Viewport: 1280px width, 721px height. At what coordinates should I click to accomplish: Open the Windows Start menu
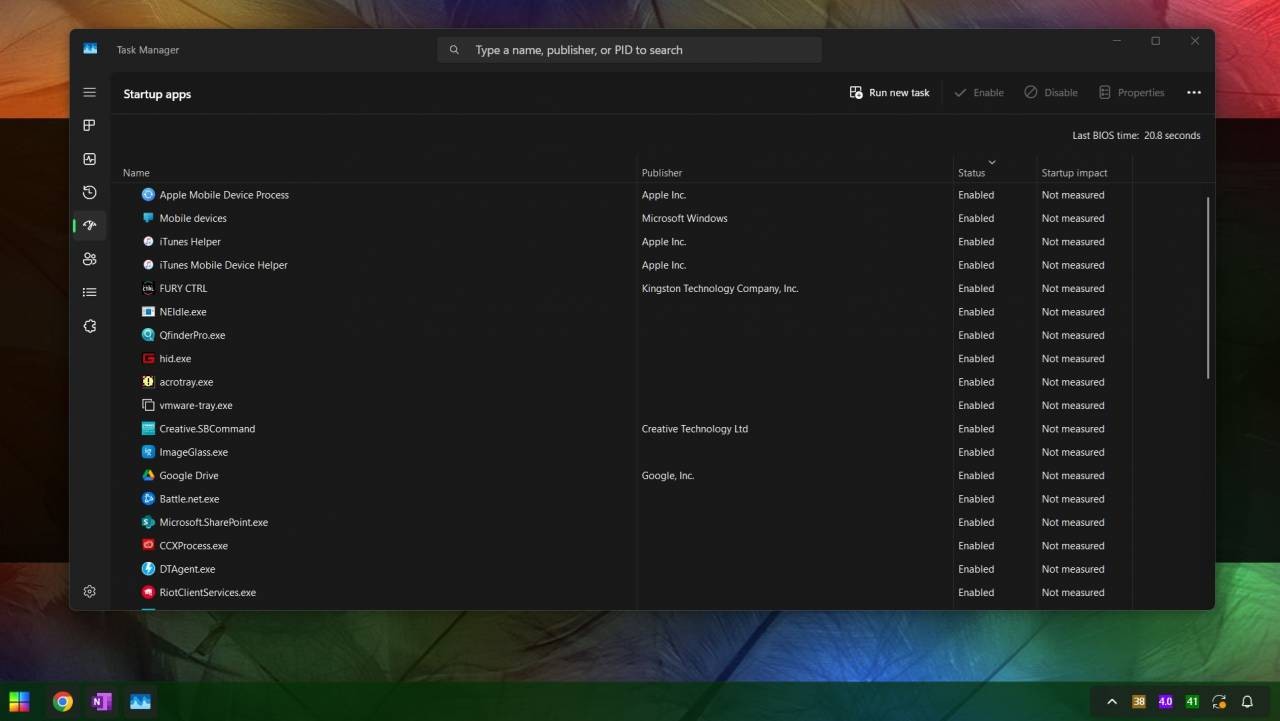[19, 701]
